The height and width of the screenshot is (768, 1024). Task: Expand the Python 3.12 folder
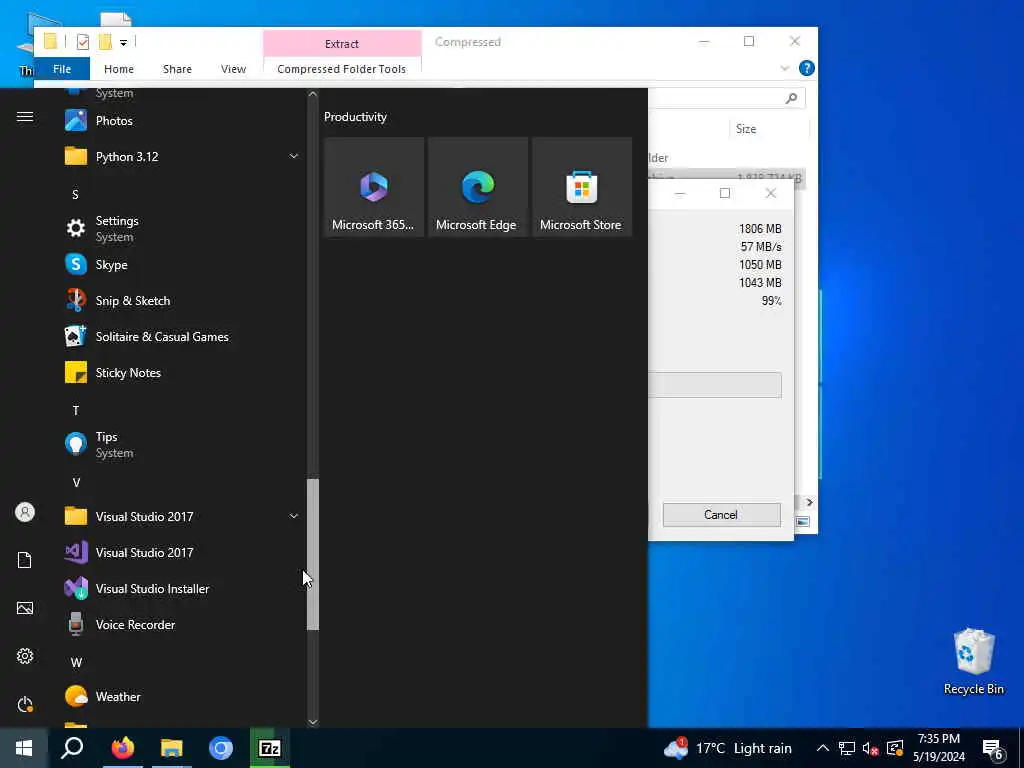pos(180,157)
